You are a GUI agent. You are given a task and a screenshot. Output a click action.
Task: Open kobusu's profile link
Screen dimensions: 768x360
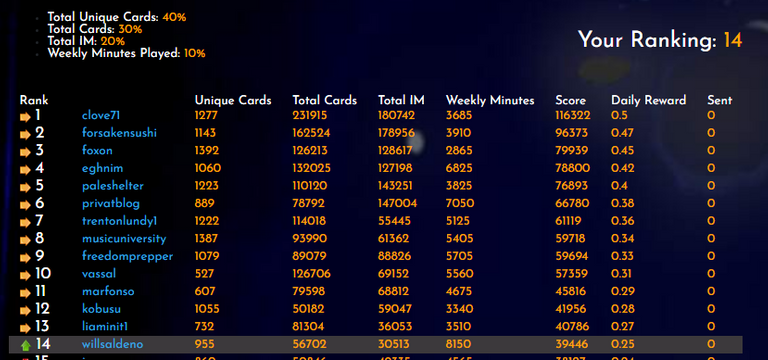coord(101,309)
